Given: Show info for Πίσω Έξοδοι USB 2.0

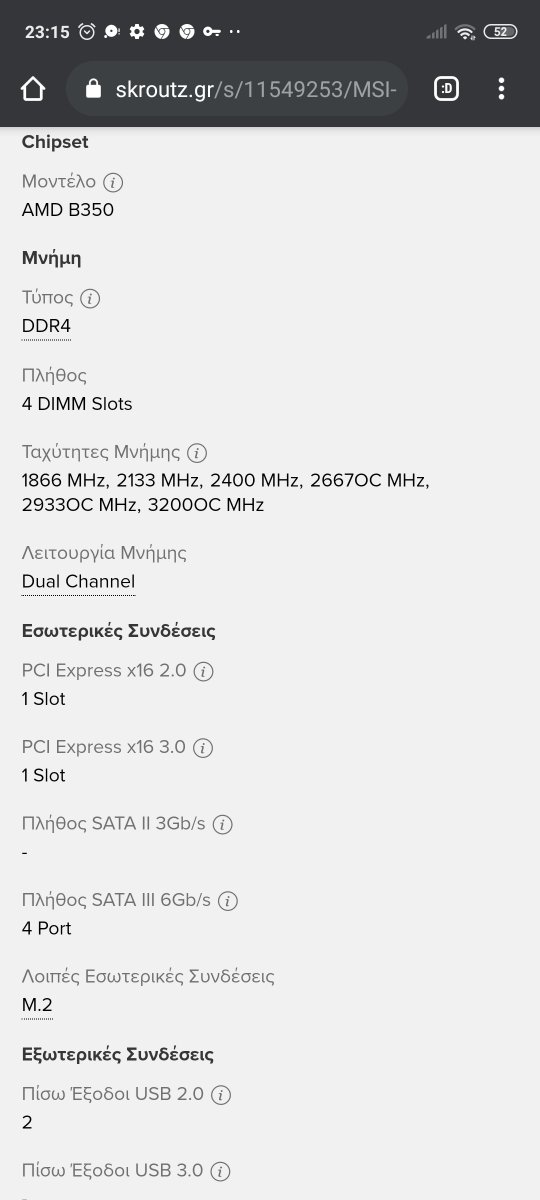Looking at the screenshot, I should coord(221,1095).
